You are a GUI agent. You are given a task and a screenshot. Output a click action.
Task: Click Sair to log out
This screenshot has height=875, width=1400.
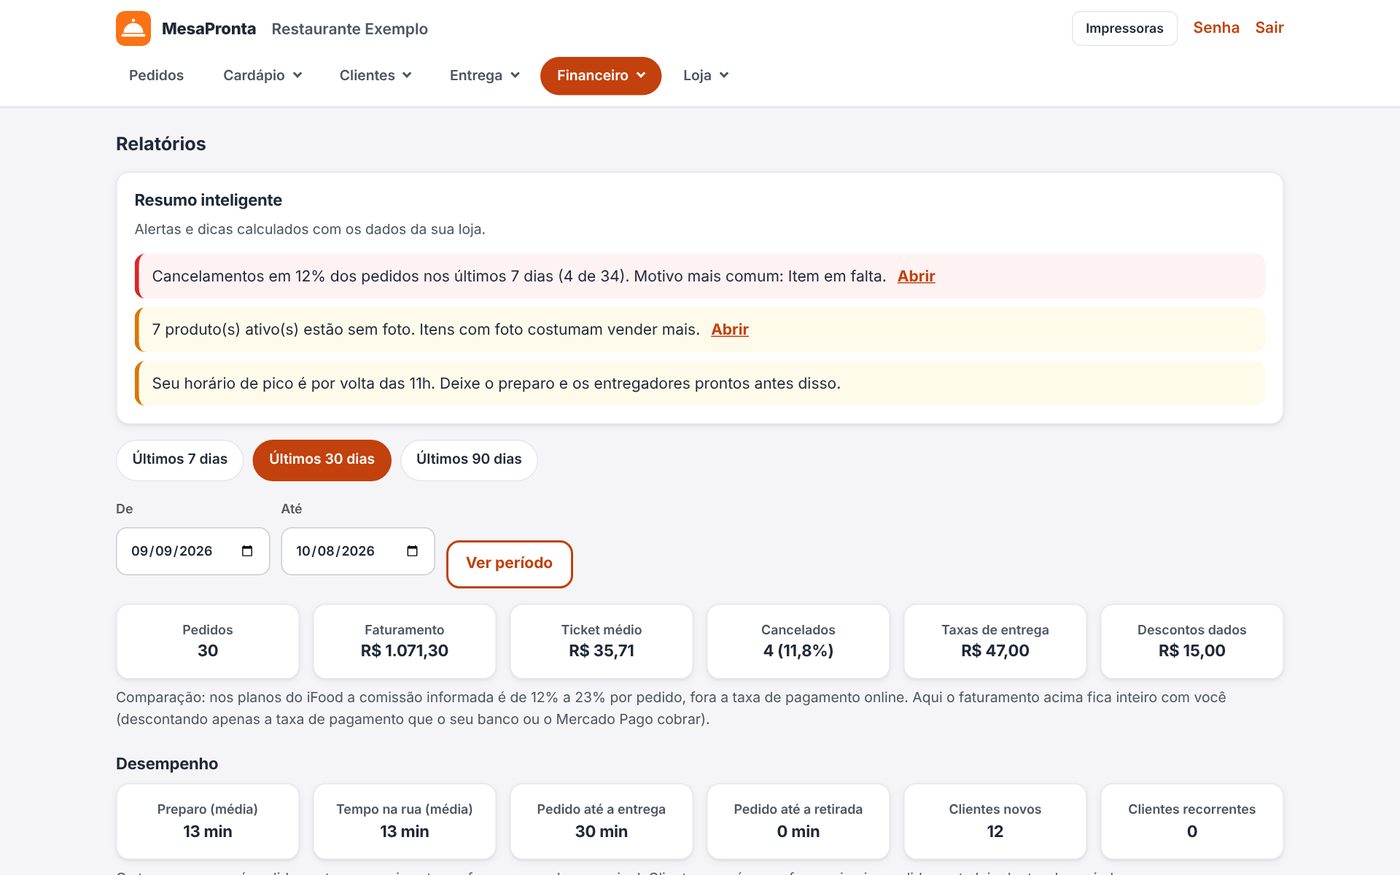(1269, 28)
